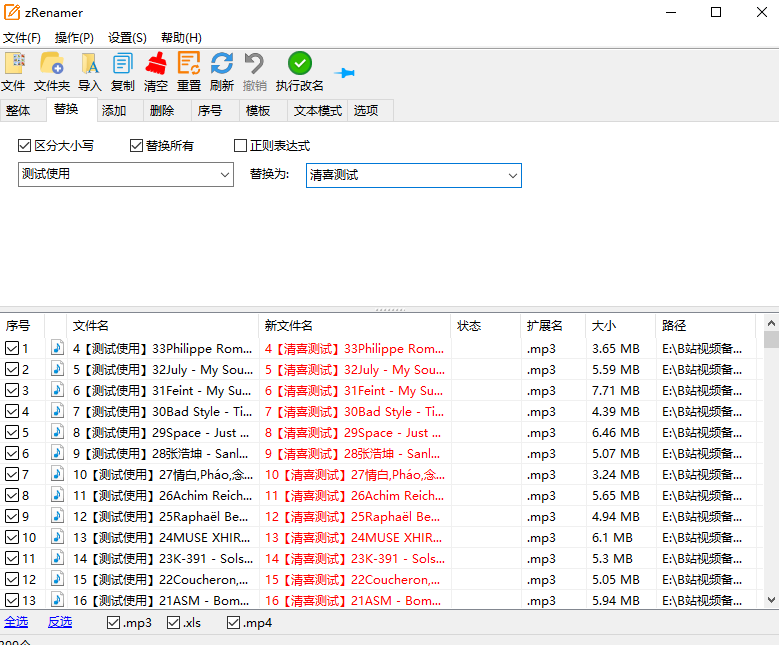Toggle the 区分大小写 case-sensitive checkbox

(25, 146)
